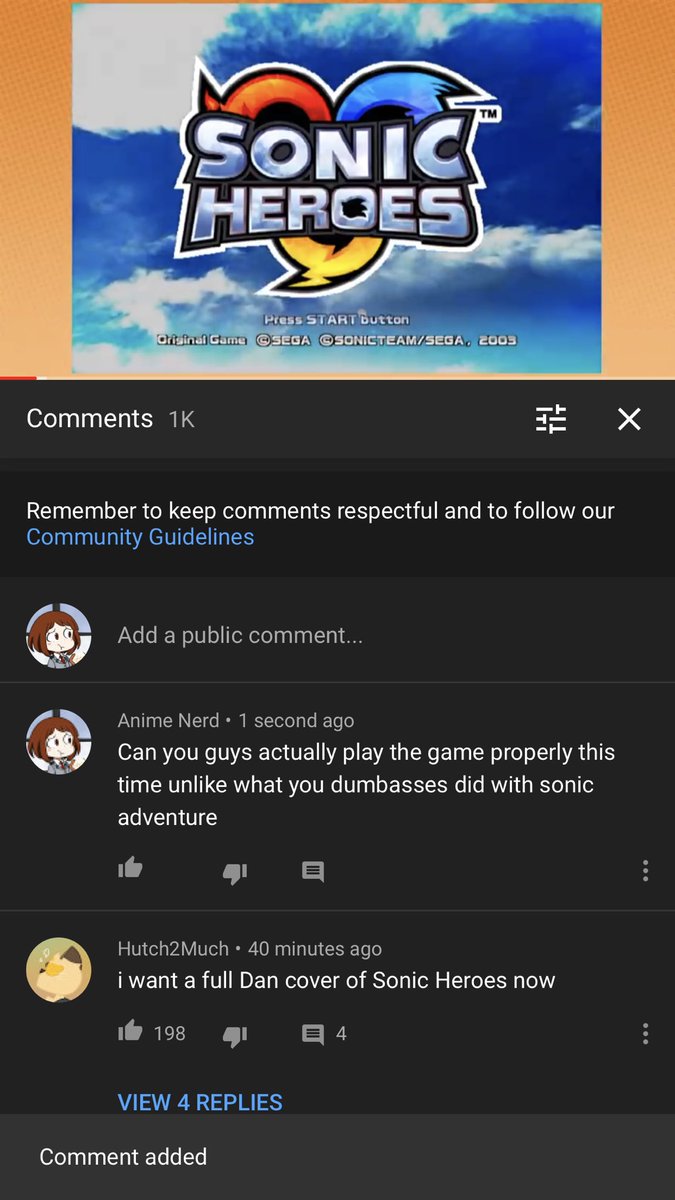Like the Hutch2Much comment

(x=130, y=1031)
